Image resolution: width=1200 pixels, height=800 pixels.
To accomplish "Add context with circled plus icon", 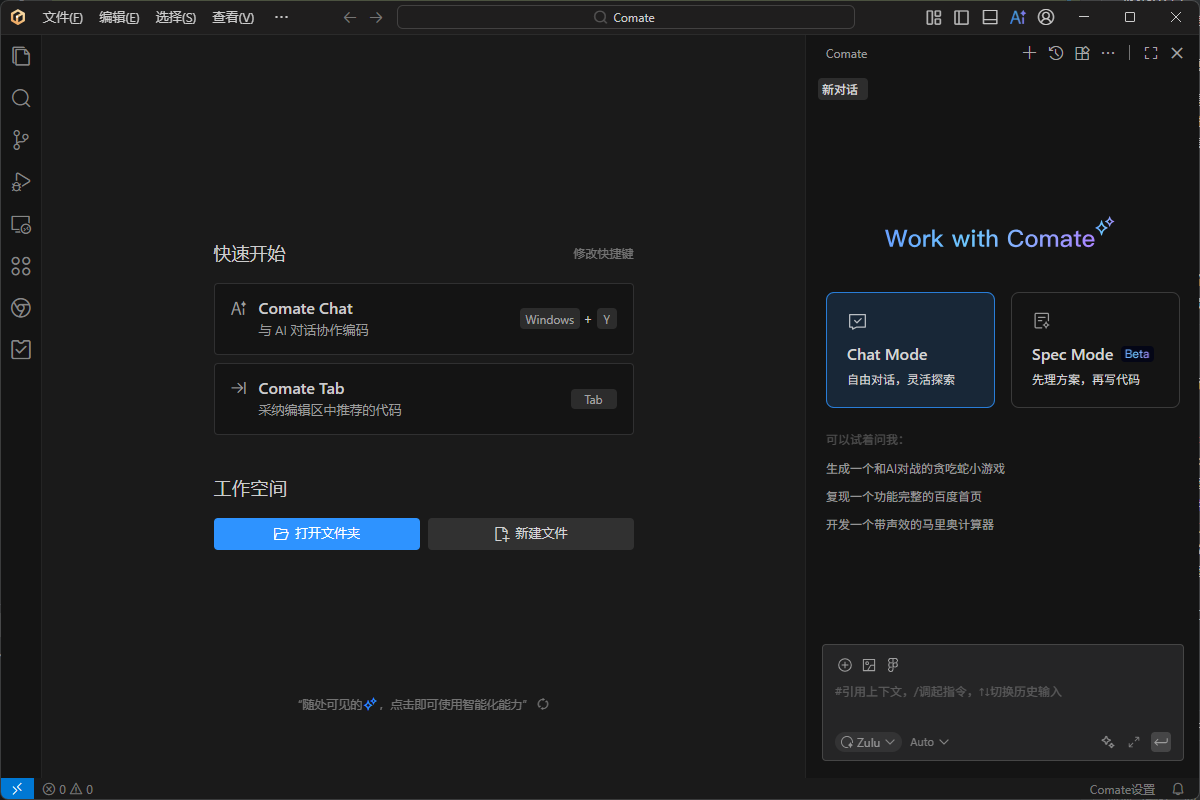I will 845,665.
